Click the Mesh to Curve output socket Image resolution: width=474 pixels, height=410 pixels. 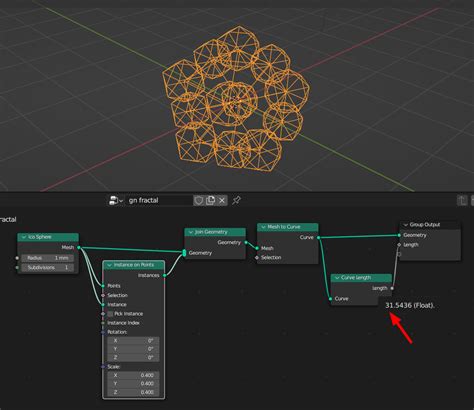click(x=318, y=237)
